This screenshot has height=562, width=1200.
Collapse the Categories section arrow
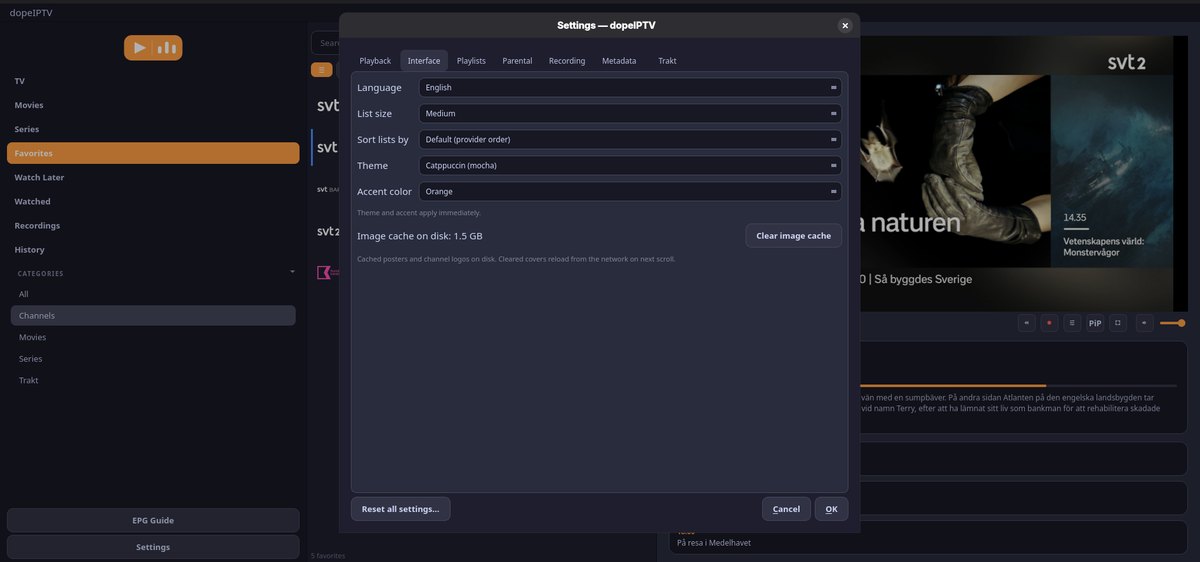[292, 272]
